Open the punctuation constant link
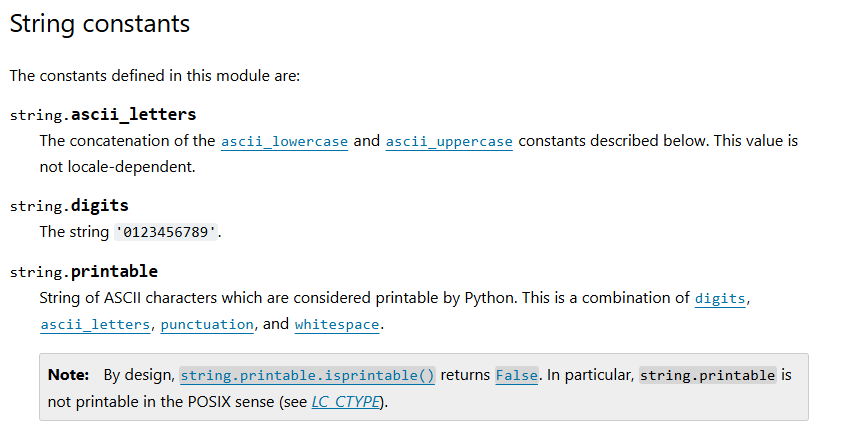862x427 pixels. click(x=207, y=325)
